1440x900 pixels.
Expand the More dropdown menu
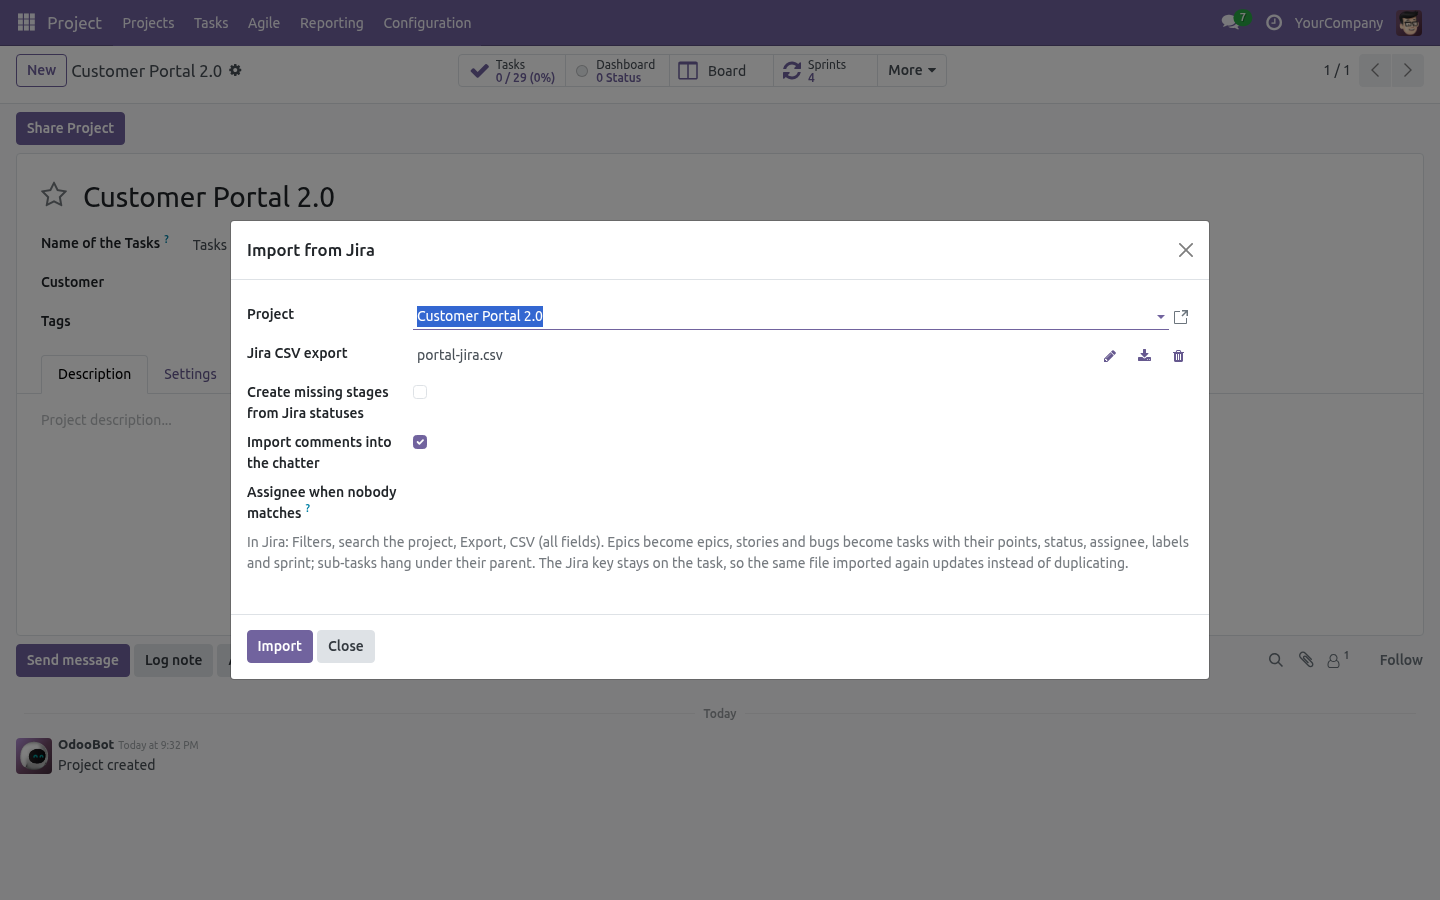[x=912, y=71]
